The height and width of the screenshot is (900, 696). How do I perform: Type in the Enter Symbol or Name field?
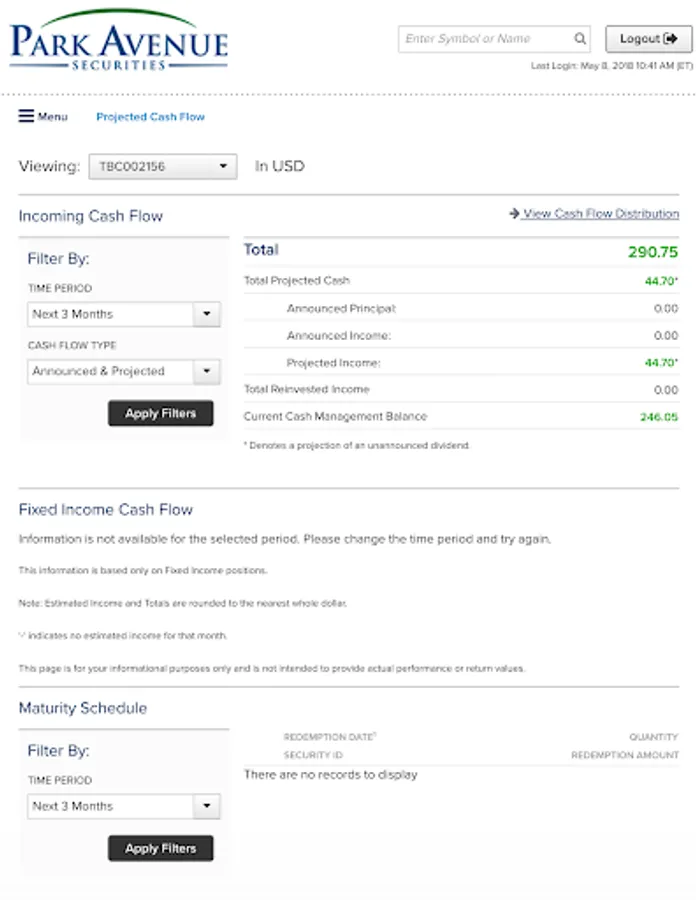[485, 39]
